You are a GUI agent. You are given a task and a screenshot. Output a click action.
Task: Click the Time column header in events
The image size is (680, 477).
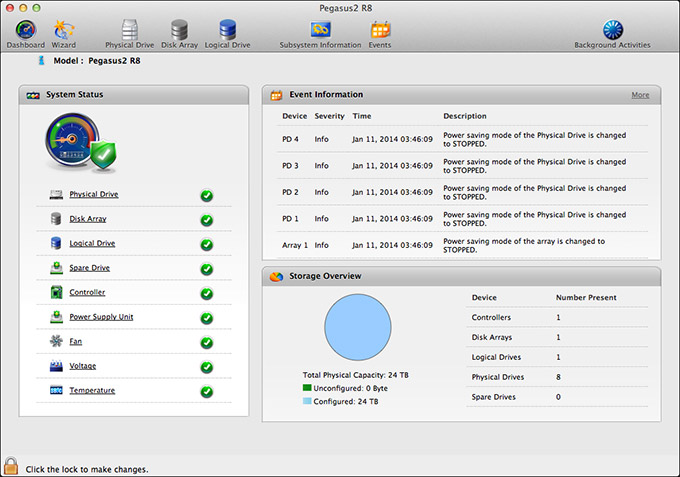[362, 116]
